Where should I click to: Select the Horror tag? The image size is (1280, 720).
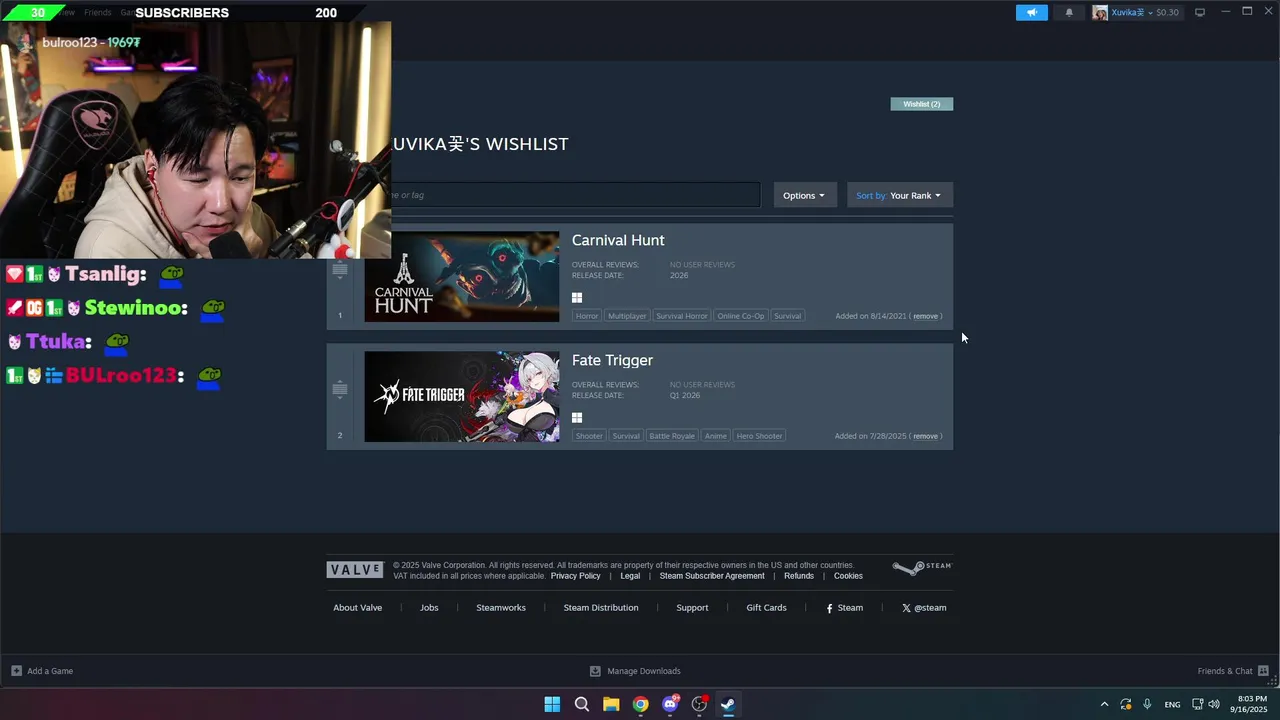pos(587,316)
